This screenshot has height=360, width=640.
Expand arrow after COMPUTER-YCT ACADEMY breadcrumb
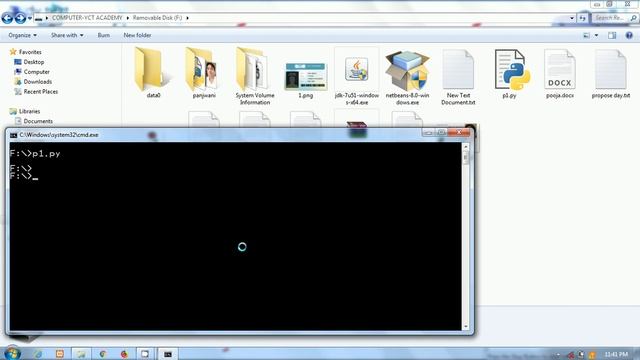(x=127, y=18)
